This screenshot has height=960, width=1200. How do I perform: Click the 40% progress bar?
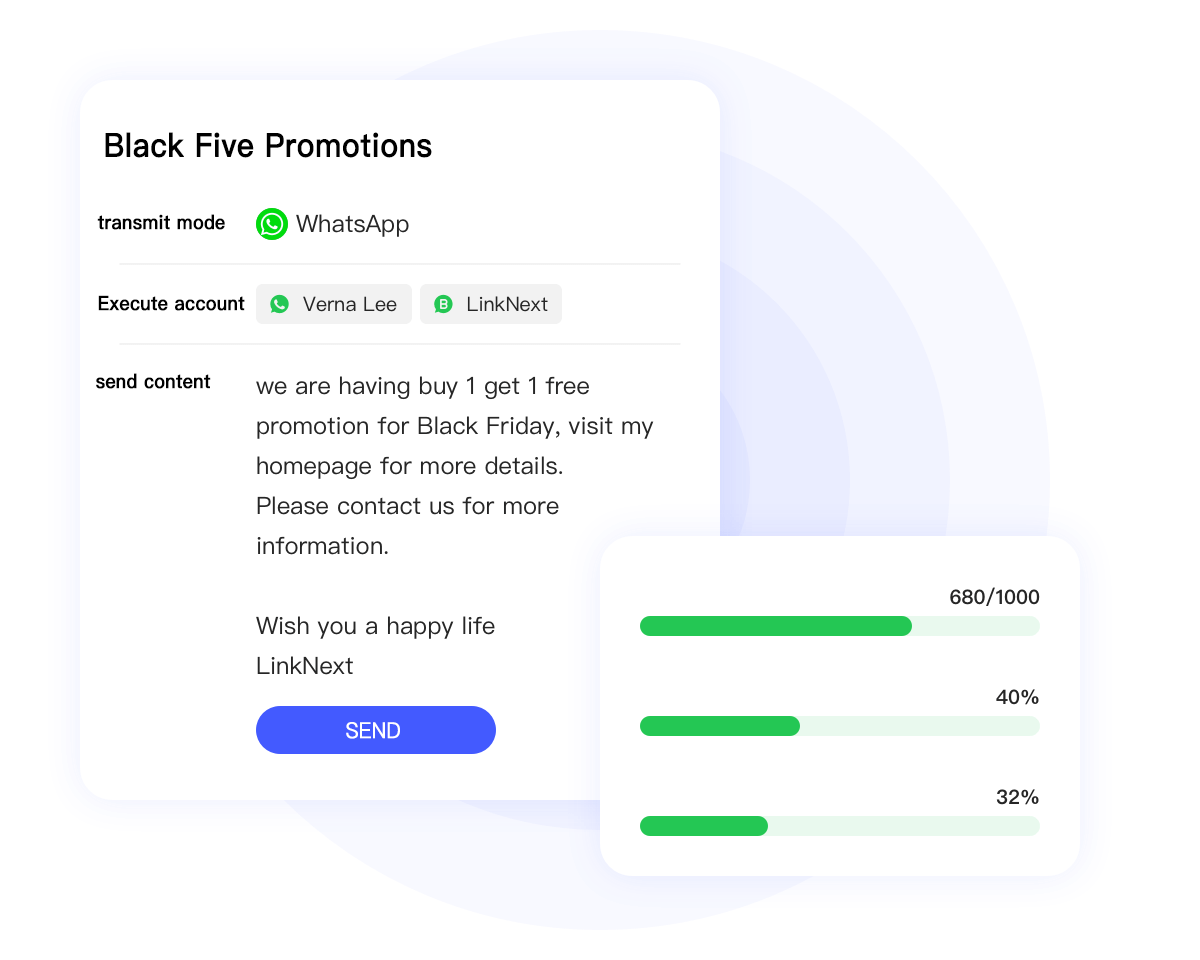coord(839,726)
